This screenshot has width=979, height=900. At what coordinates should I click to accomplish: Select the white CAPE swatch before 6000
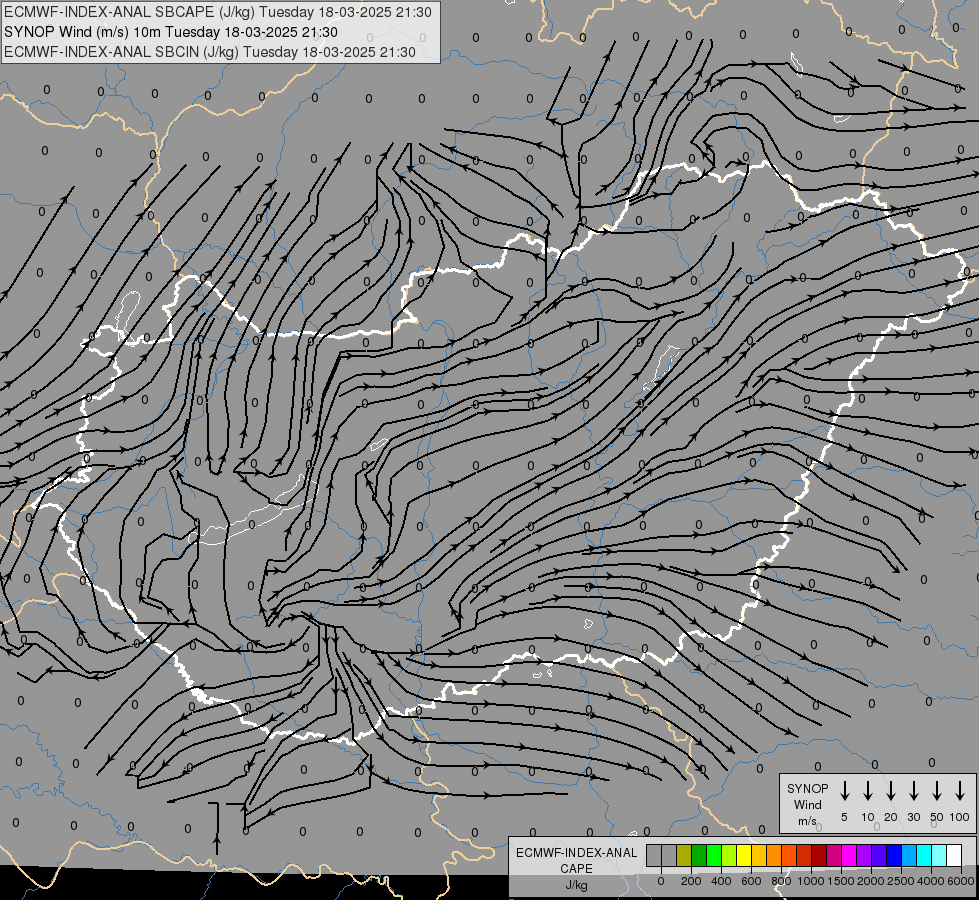pos(955,855)
